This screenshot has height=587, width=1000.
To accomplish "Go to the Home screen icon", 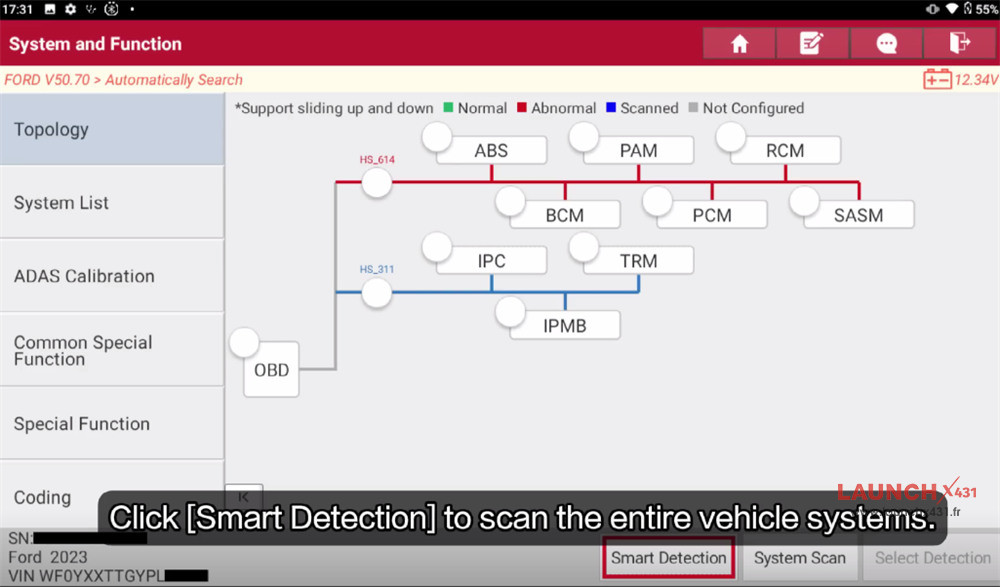I will point(739,43).
